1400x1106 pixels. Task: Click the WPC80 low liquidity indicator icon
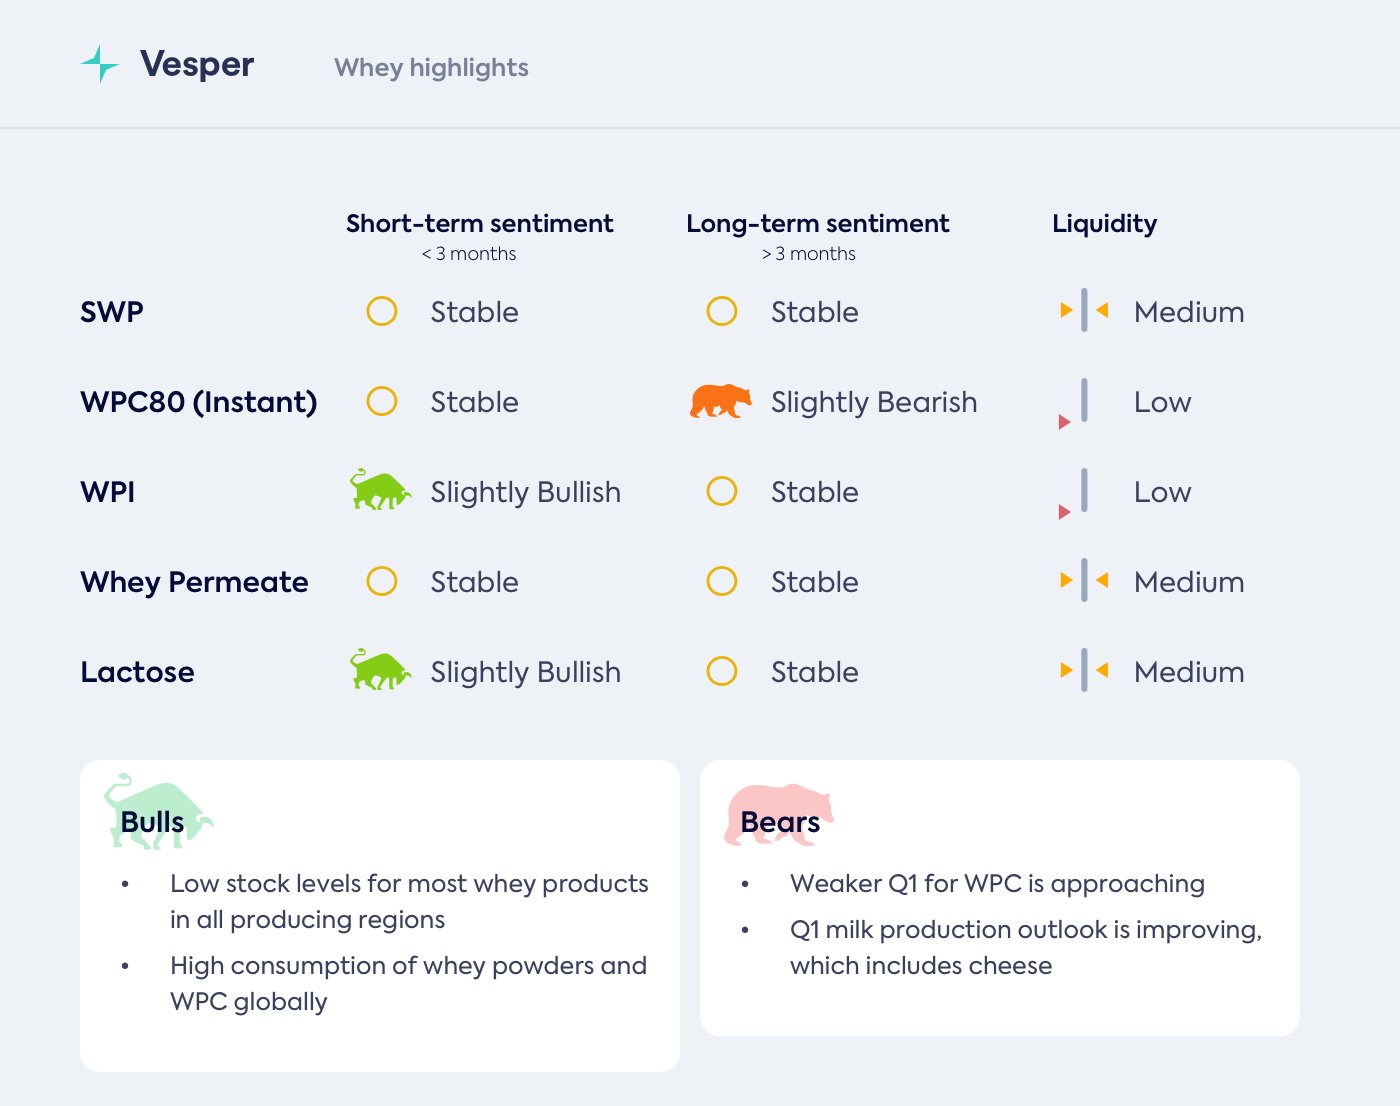1078,403
